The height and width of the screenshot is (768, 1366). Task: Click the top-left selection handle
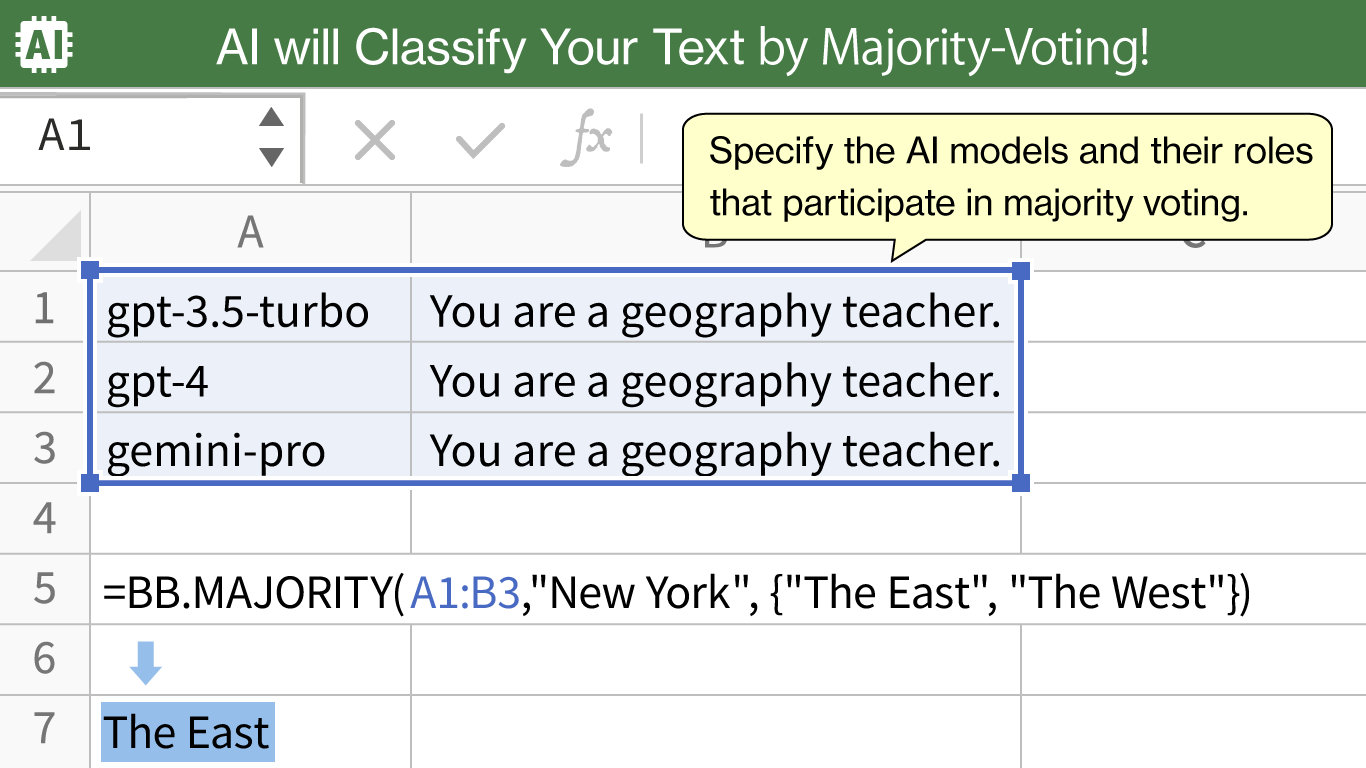point(89,271)
